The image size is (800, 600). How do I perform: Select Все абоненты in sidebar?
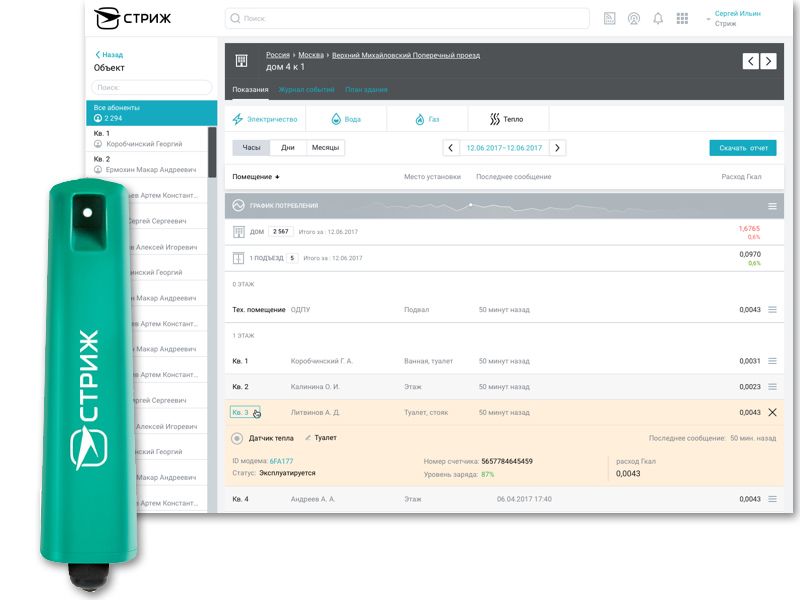pos(152,113)
